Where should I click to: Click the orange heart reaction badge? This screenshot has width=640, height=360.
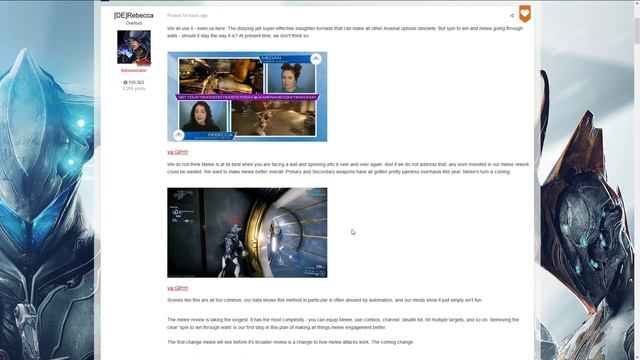point(524,13)
